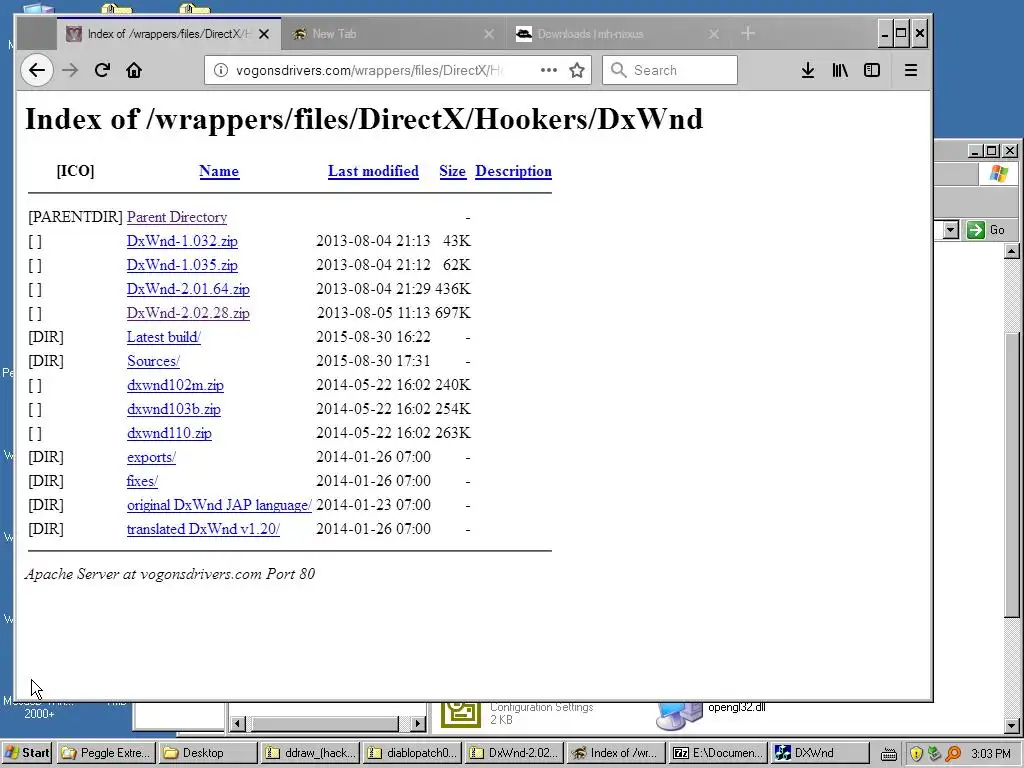
Task: Go back with the browser back arrow
Action: pos(37,70)
